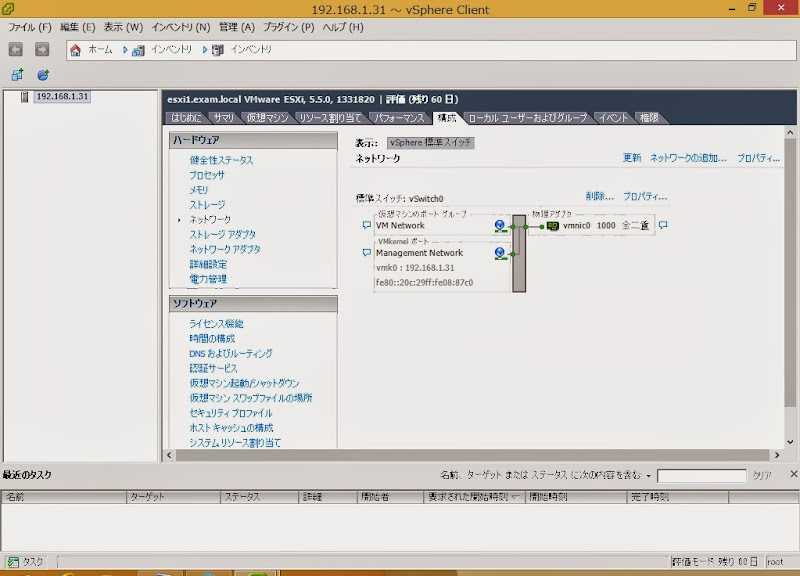Open 時間の構成 link
Screen dimensions: 800x576
212,339
